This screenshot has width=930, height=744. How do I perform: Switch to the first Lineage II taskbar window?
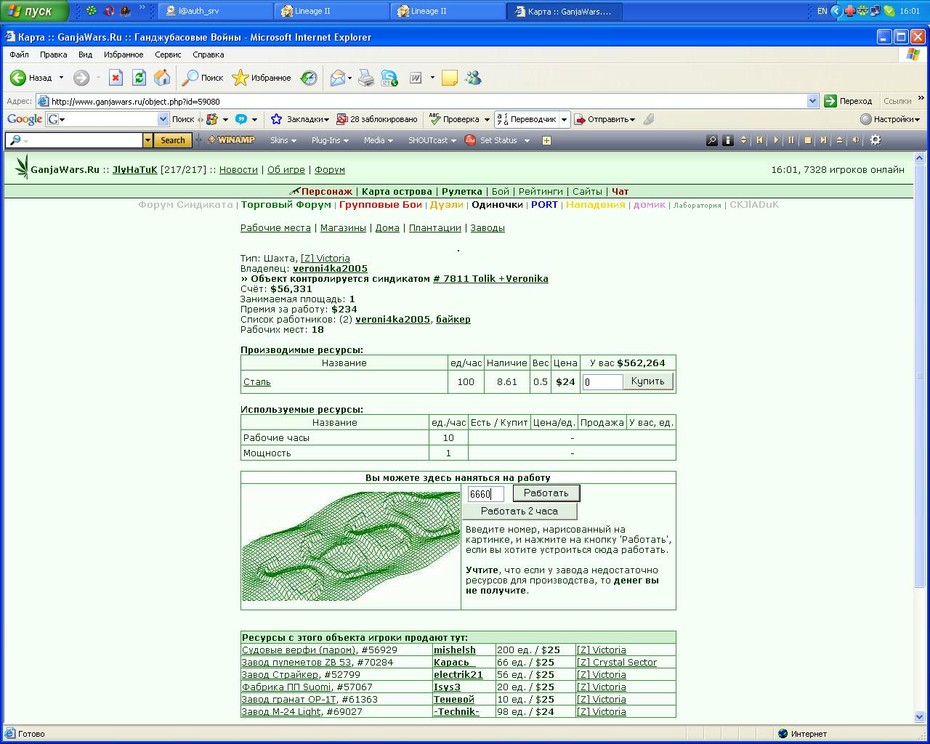331,11
